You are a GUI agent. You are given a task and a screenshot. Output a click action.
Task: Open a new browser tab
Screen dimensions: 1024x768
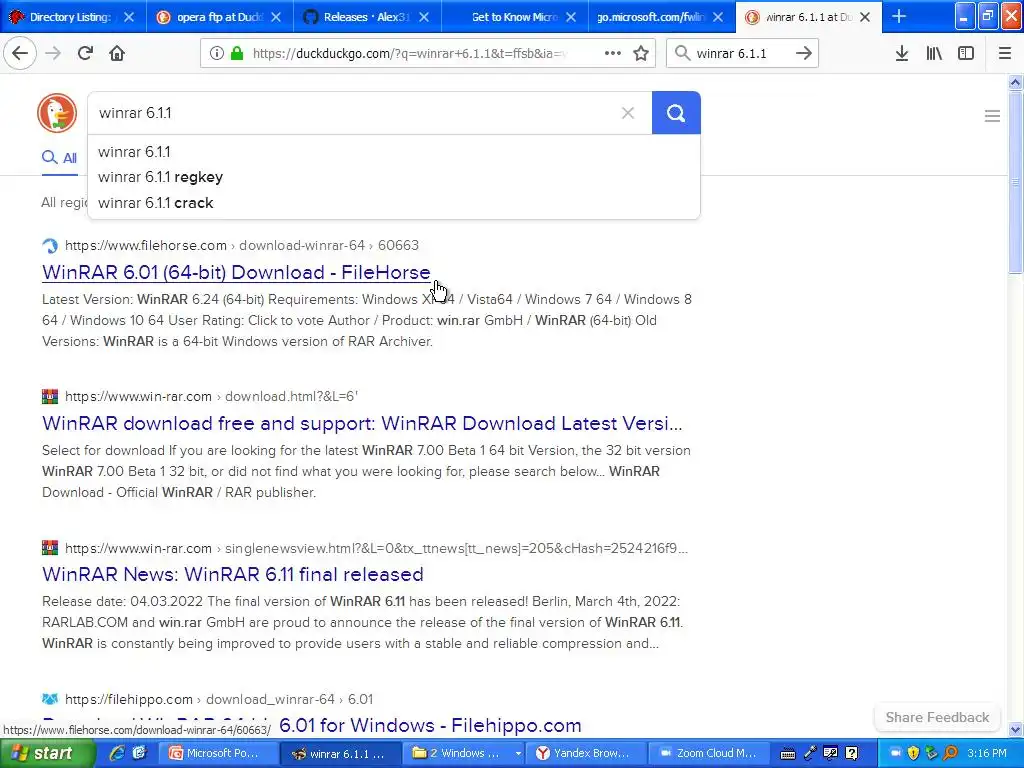coord(899,16)
